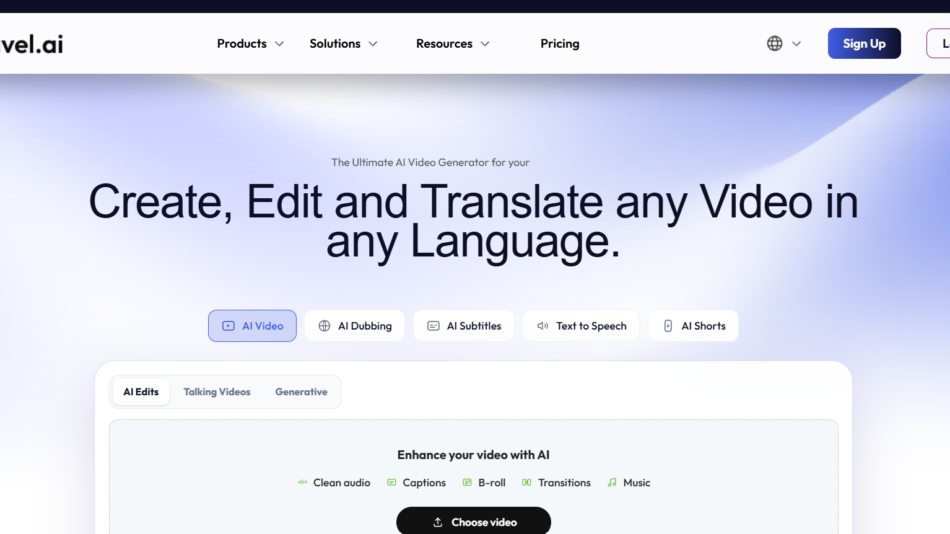Select the AI Subtitles product tab
This screenshot has height=534, width=950.
click(x=463, y=326)
